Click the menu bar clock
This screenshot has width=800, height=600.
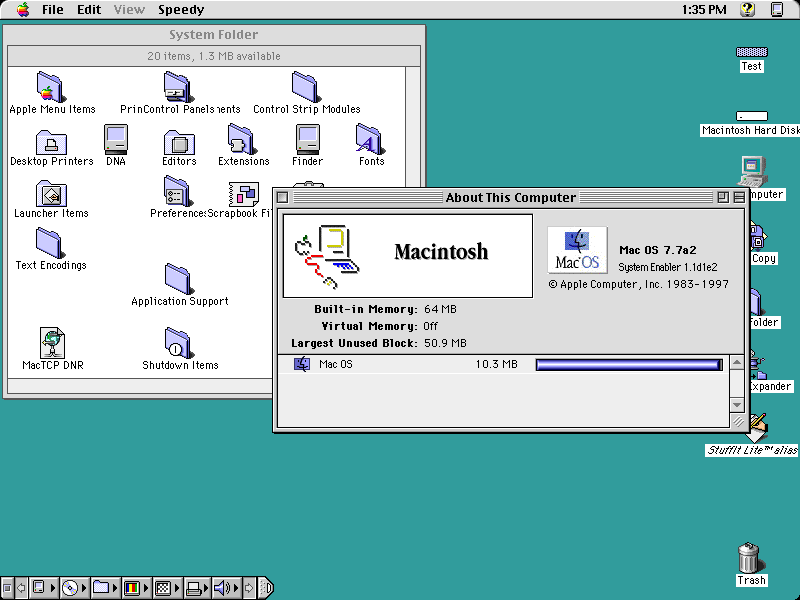pos(704,9)
